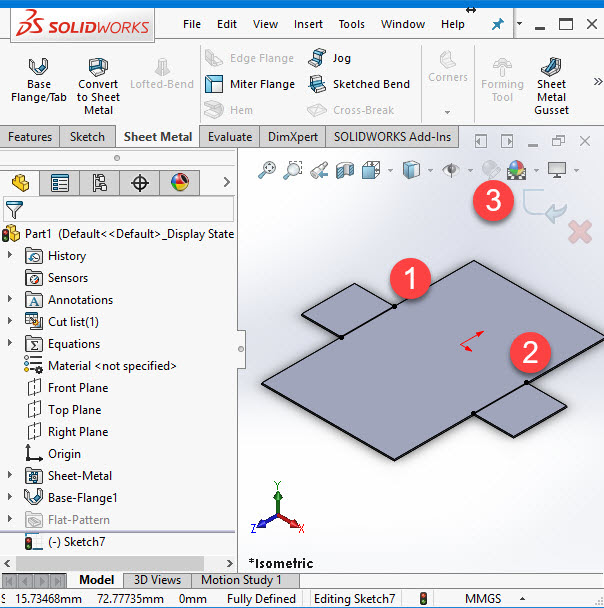Viewport: 604px width, 608px height.
Task: Open the Sheet Metal Gusset tool
Action: click(x=551, y=86)
